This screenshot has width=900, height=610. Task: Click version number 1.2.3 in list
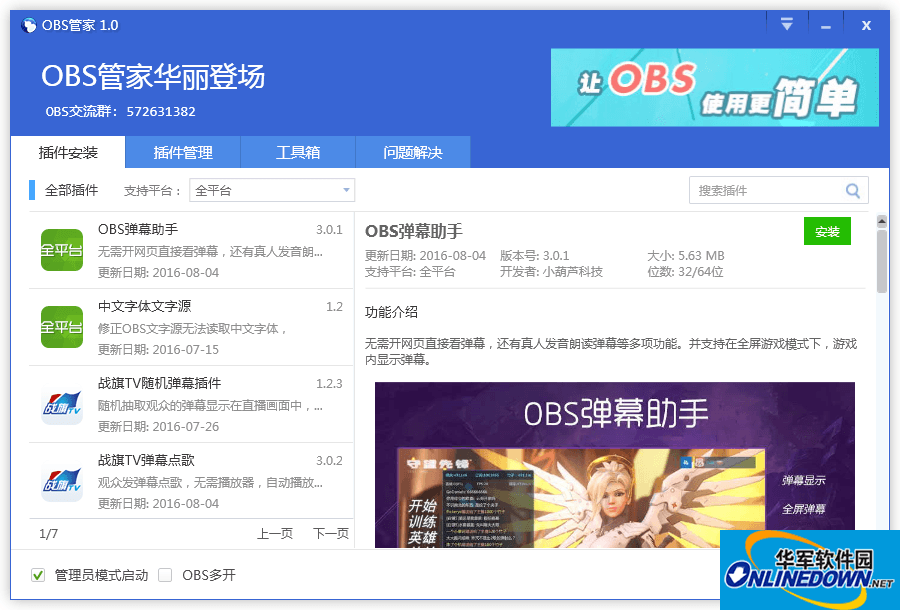pos(329,384)
